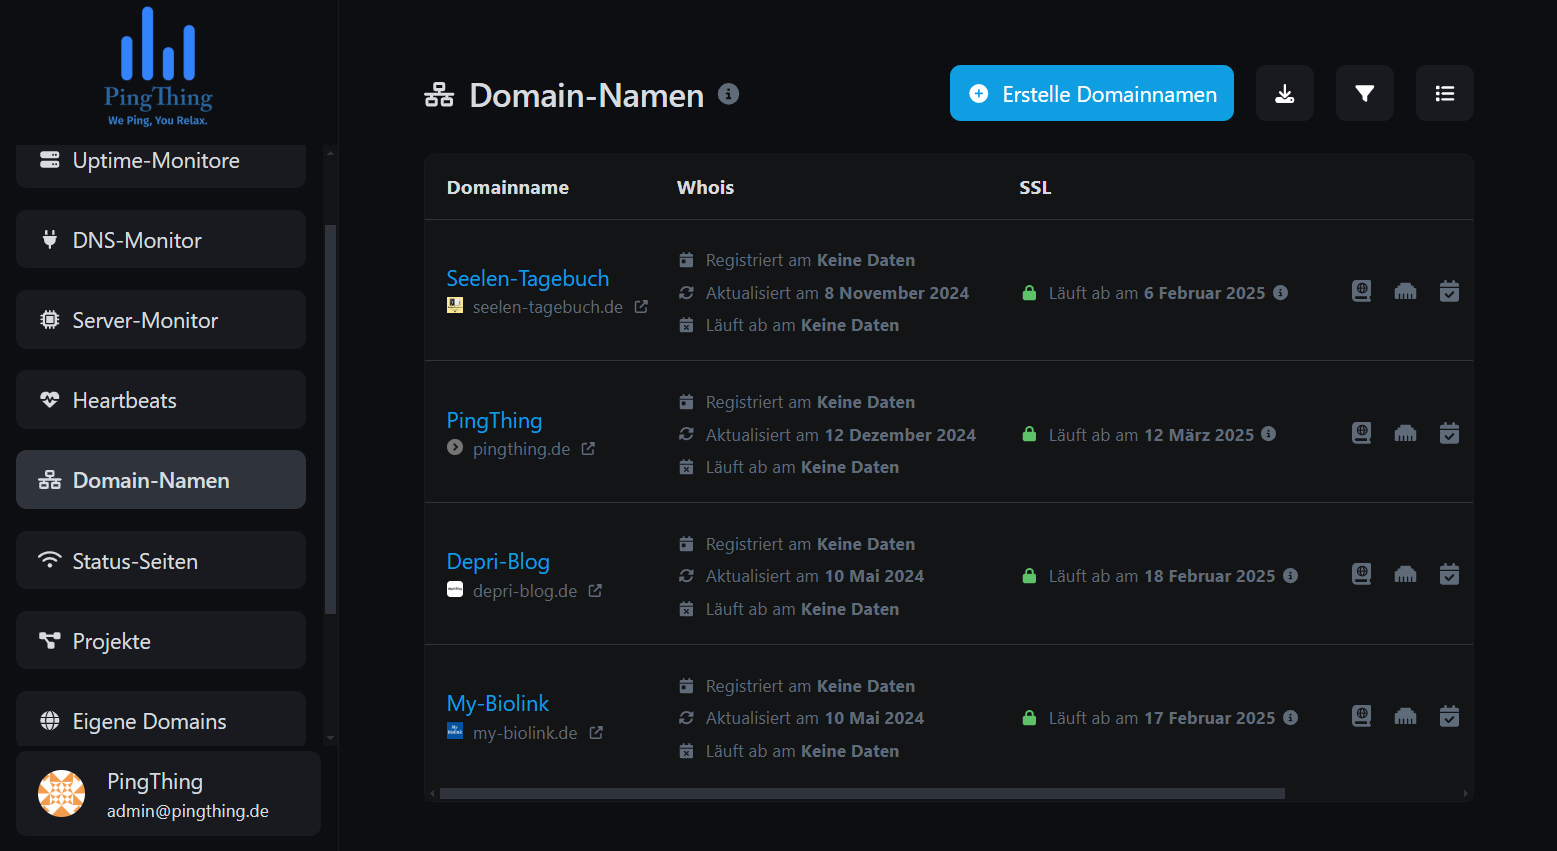Click the sidebar vertical scrollbar
Viewport: 1557px width, 851px height.
coord(331,420)
